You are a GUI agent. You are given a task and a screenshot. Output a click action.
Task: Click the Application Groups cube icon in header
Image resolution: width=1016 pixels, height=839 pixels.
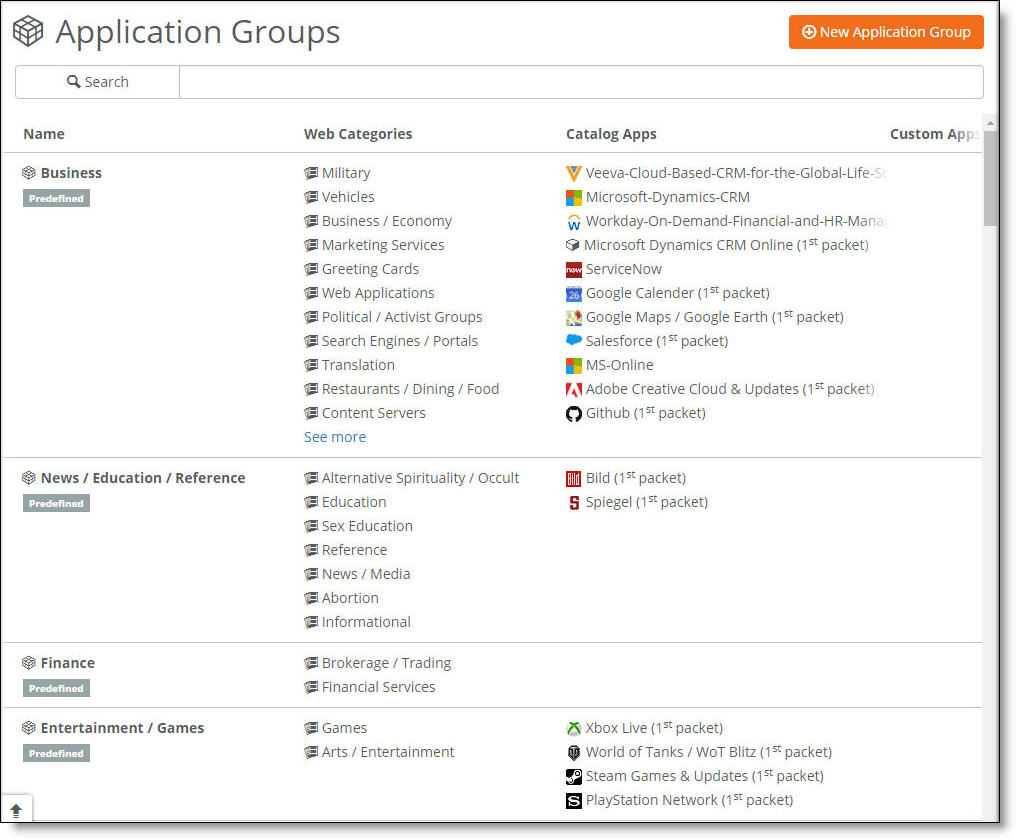(28, 31)
